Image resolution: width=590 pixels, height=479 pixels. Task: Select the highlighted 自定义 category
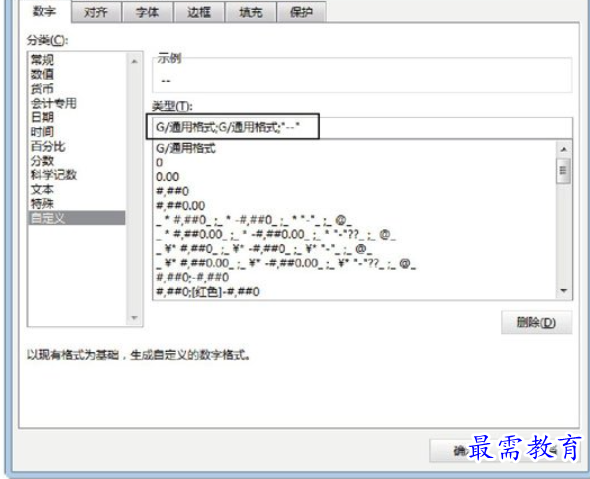click(77, 218)
